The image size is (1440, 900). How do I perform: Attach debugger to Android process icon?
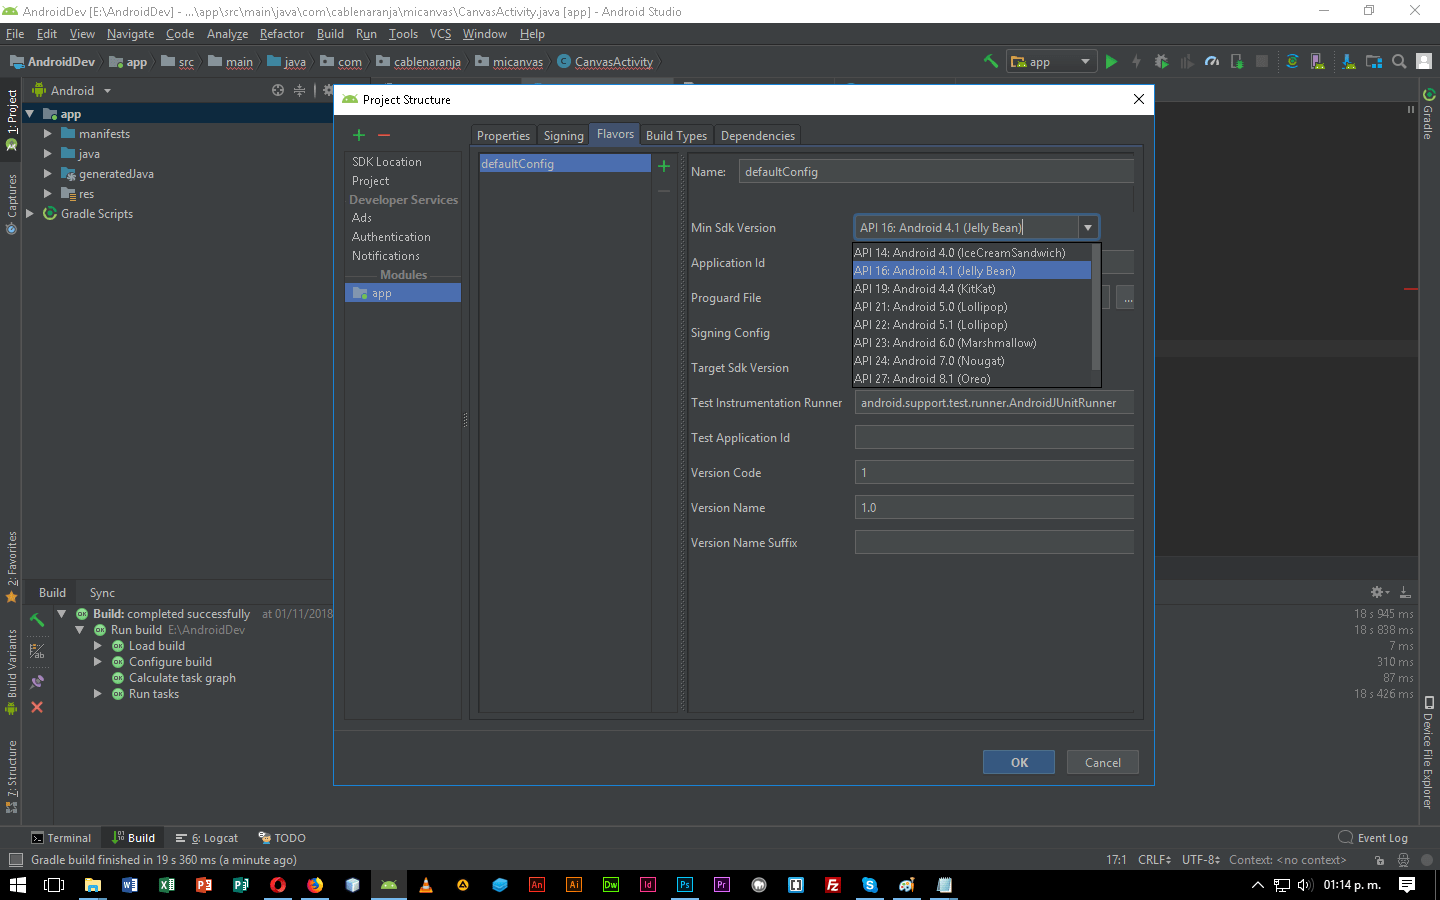point(1237,61)
